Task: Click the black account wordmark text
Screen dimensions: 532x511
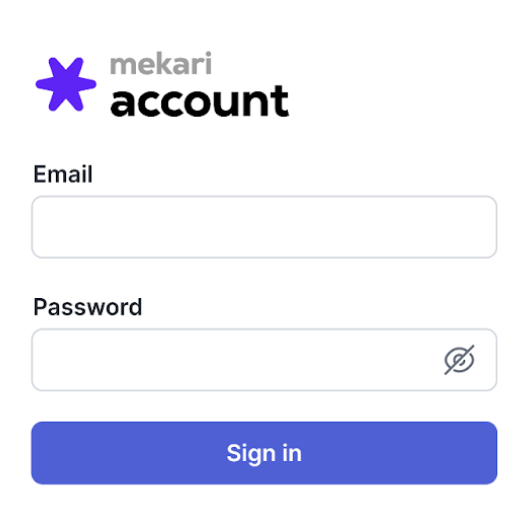Action: click(200, 101)
